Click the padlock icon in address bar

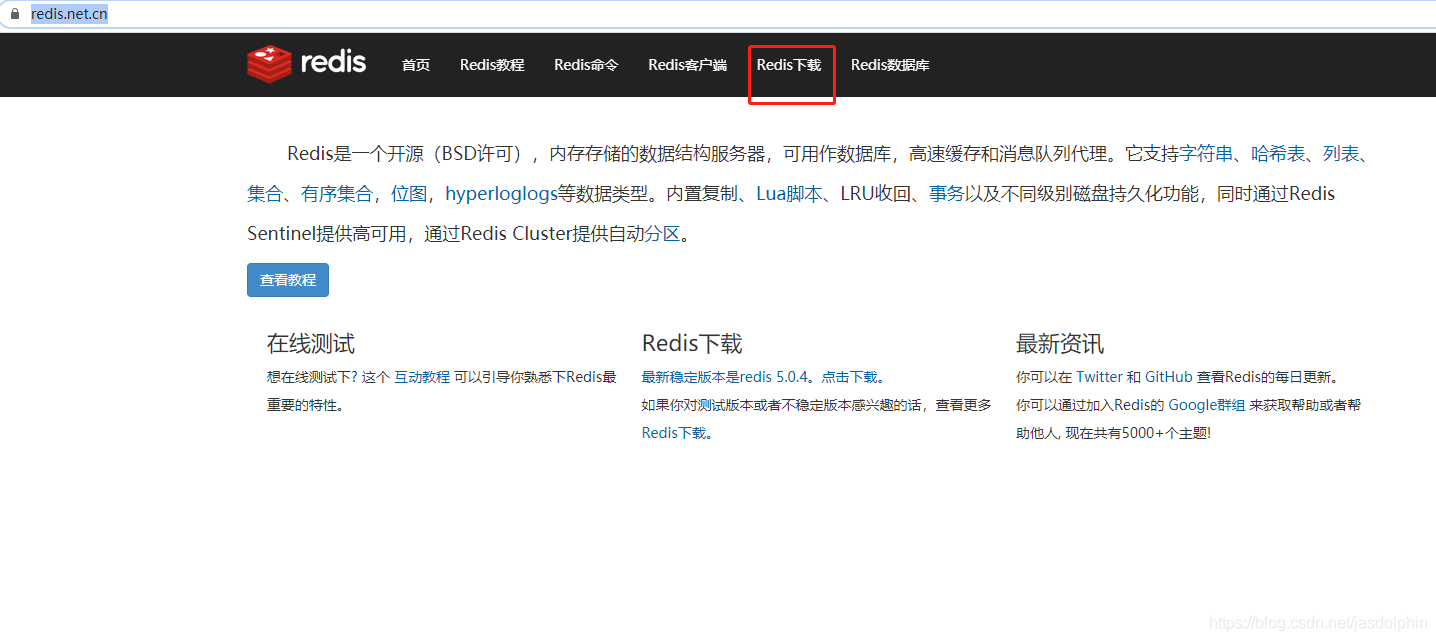pyautogui.click(x=15, y=14)
